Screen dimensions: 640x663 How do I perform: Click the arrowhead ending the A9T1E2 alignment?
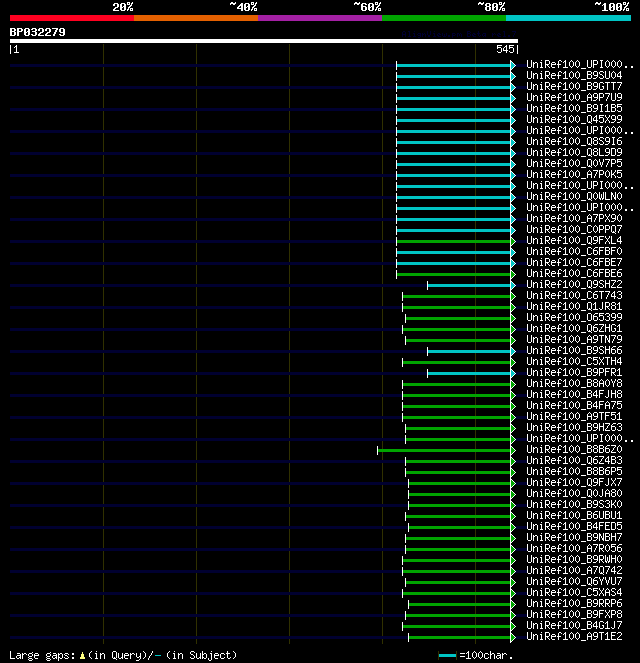click(513, 637)
